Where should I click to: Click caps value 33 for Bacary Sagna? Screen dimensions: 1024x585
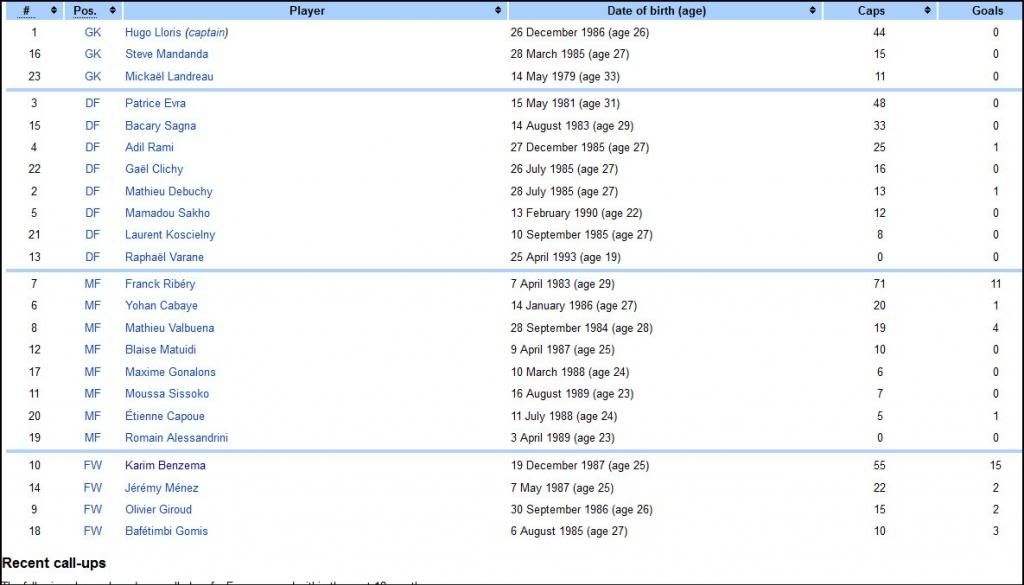pyautogui.click(x=880, y=125)
